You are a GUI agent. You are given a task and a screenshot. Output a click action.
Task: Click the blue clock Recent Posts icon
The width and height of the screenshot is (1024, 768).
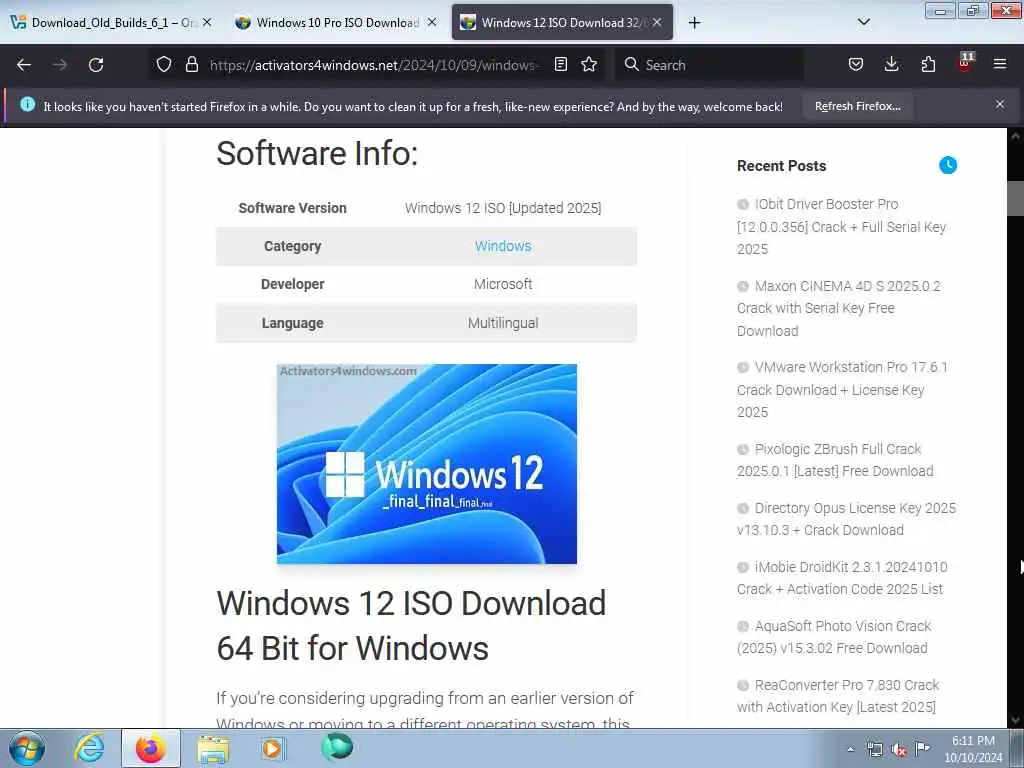pyautogui.click(x=948, y=165)
